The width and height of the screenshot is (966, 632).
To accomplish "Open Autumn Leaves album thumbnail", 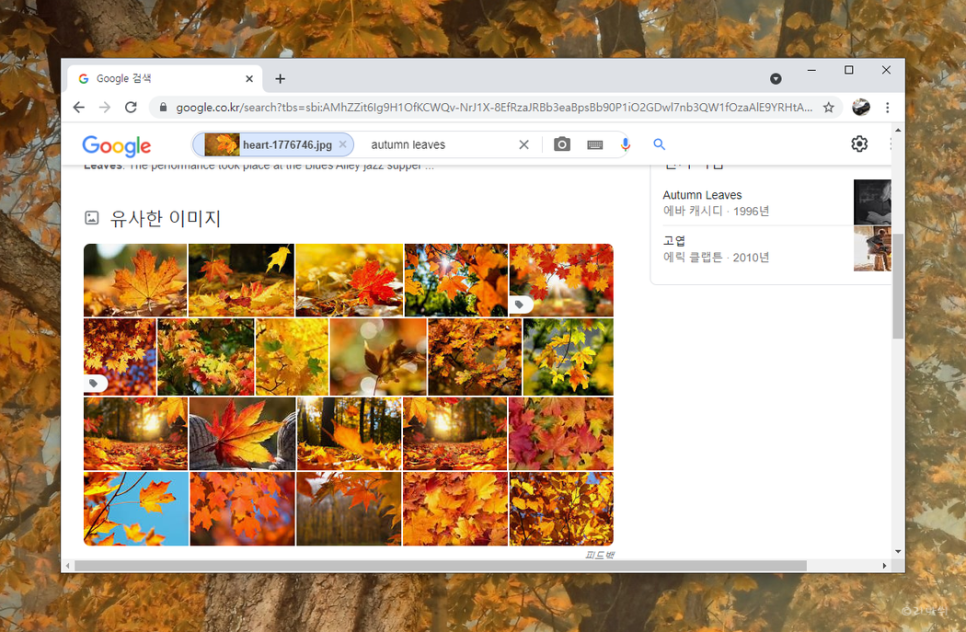I will tap(872, 202).
